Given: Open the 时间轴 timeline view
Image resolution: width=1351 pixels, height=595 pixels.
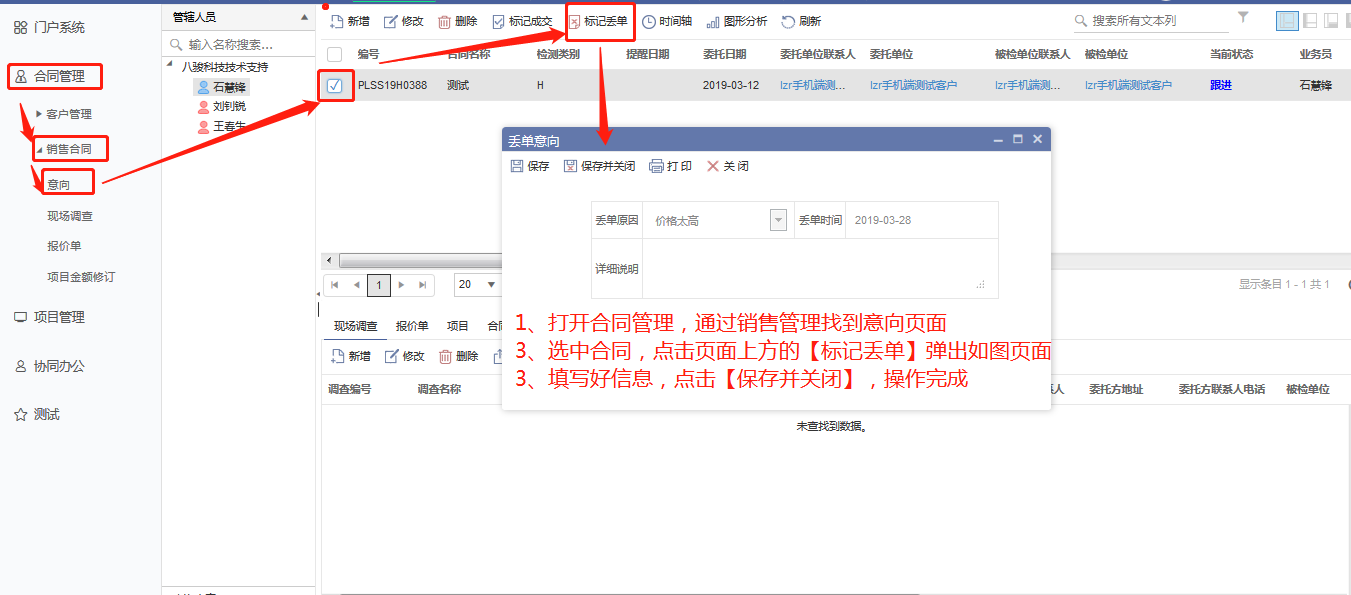Looking at the screenshot, I should (x=649, y=21).
